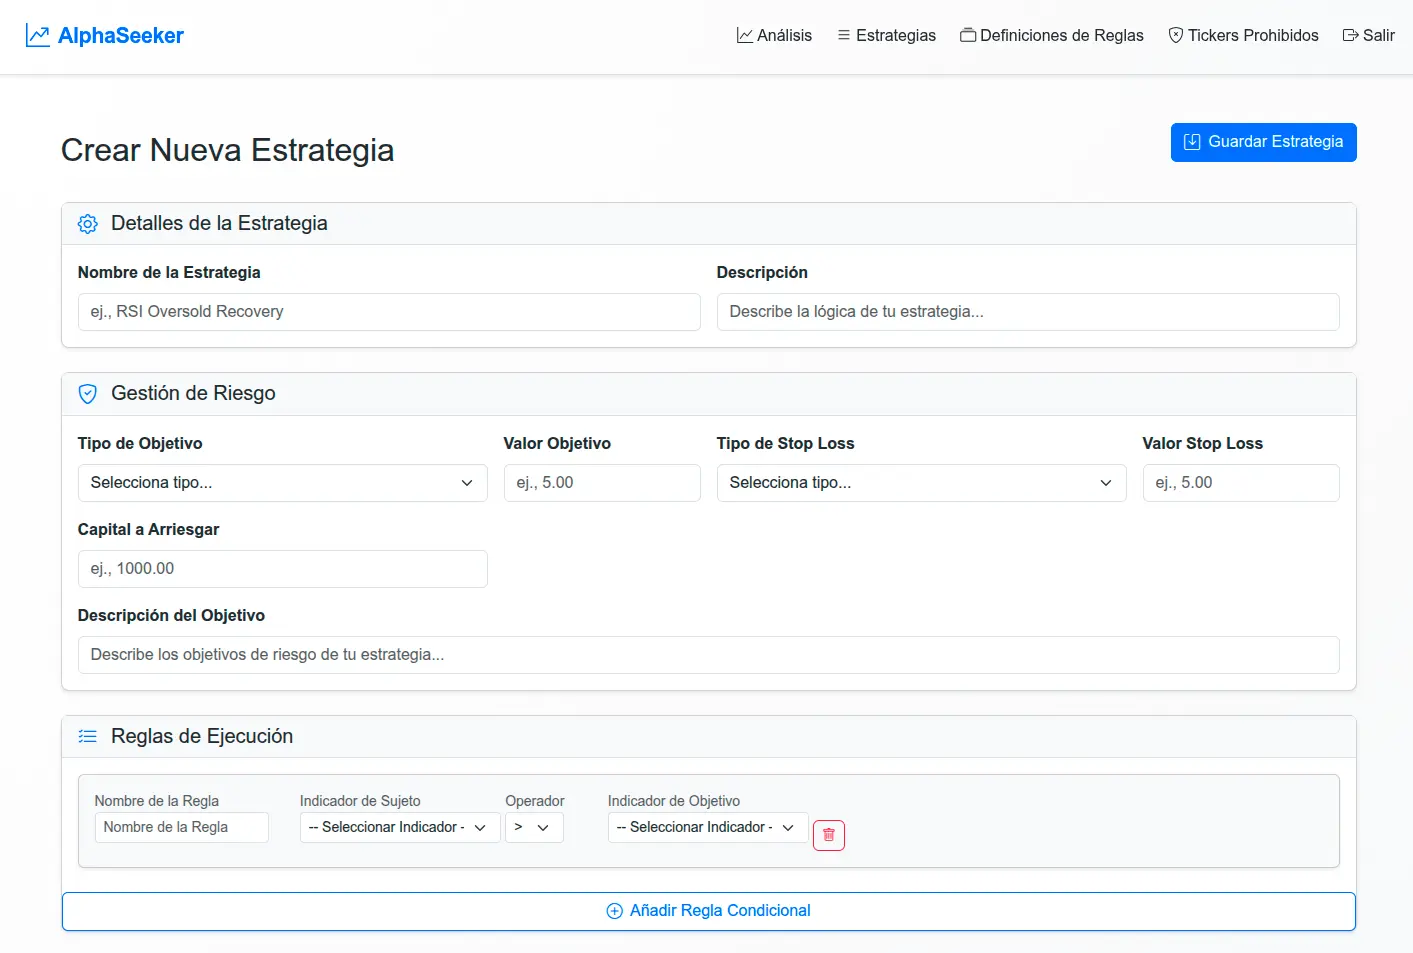Focus the Descripción input field
The width and height of the screenshot is (1413, 953).
click(x=1028, y=312)
